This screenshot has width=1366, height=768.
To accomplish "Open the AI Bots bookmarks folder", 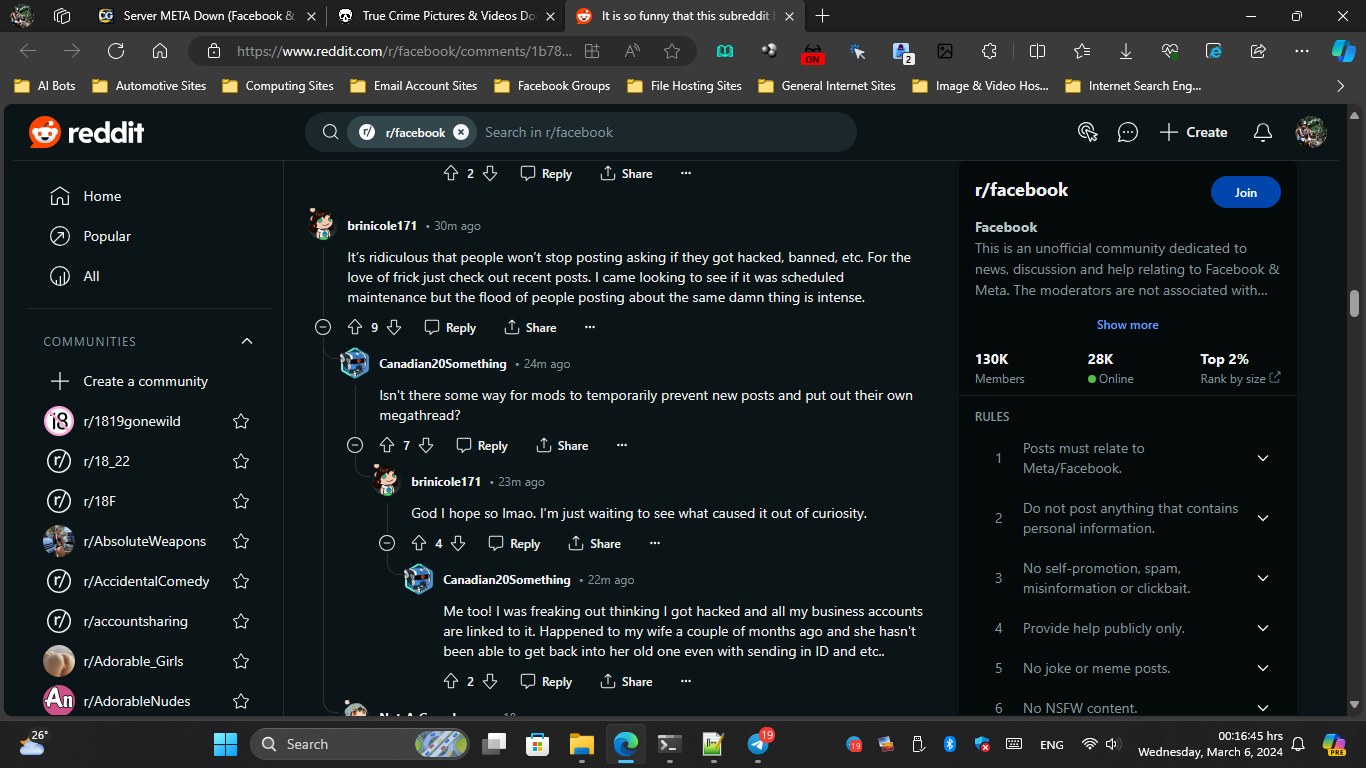I will click(45, 86).
